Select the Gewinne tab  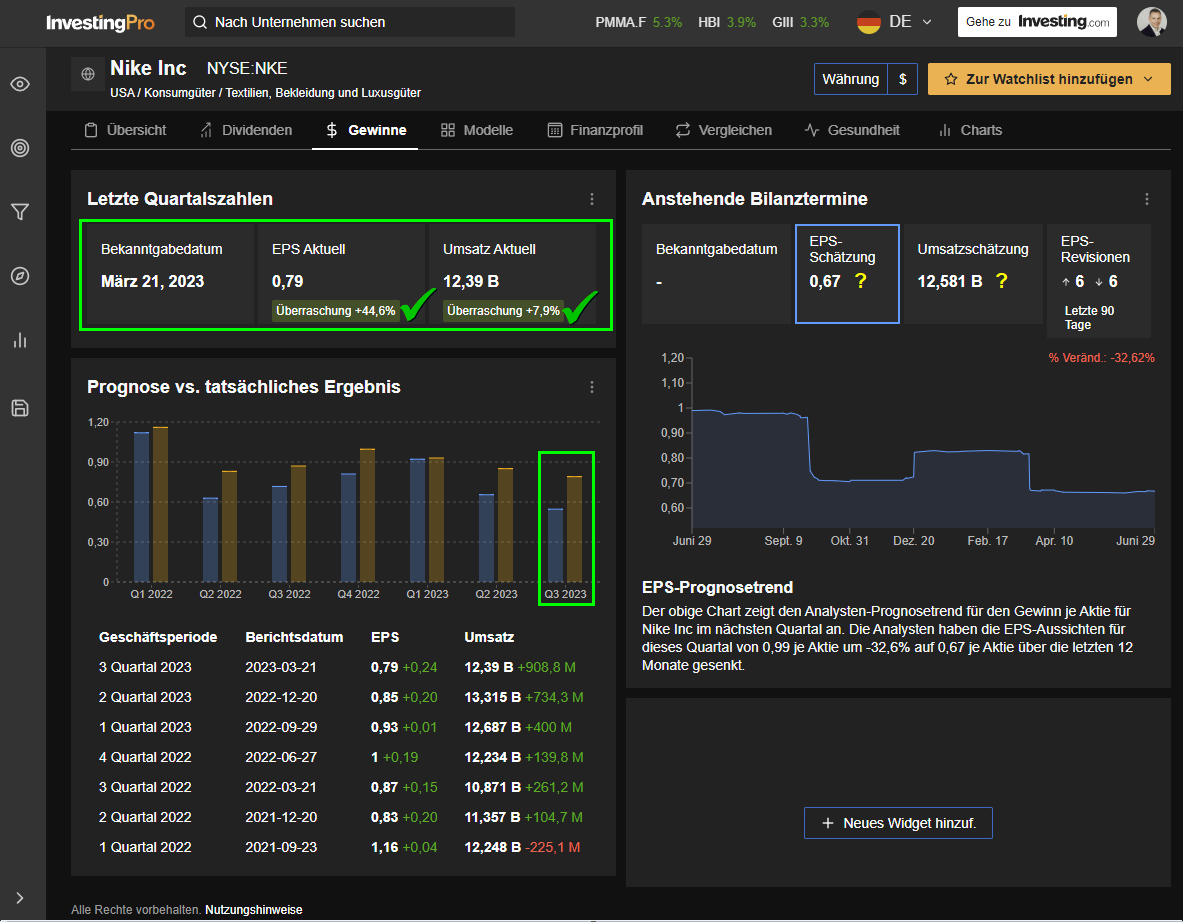[x=365, y=131]
